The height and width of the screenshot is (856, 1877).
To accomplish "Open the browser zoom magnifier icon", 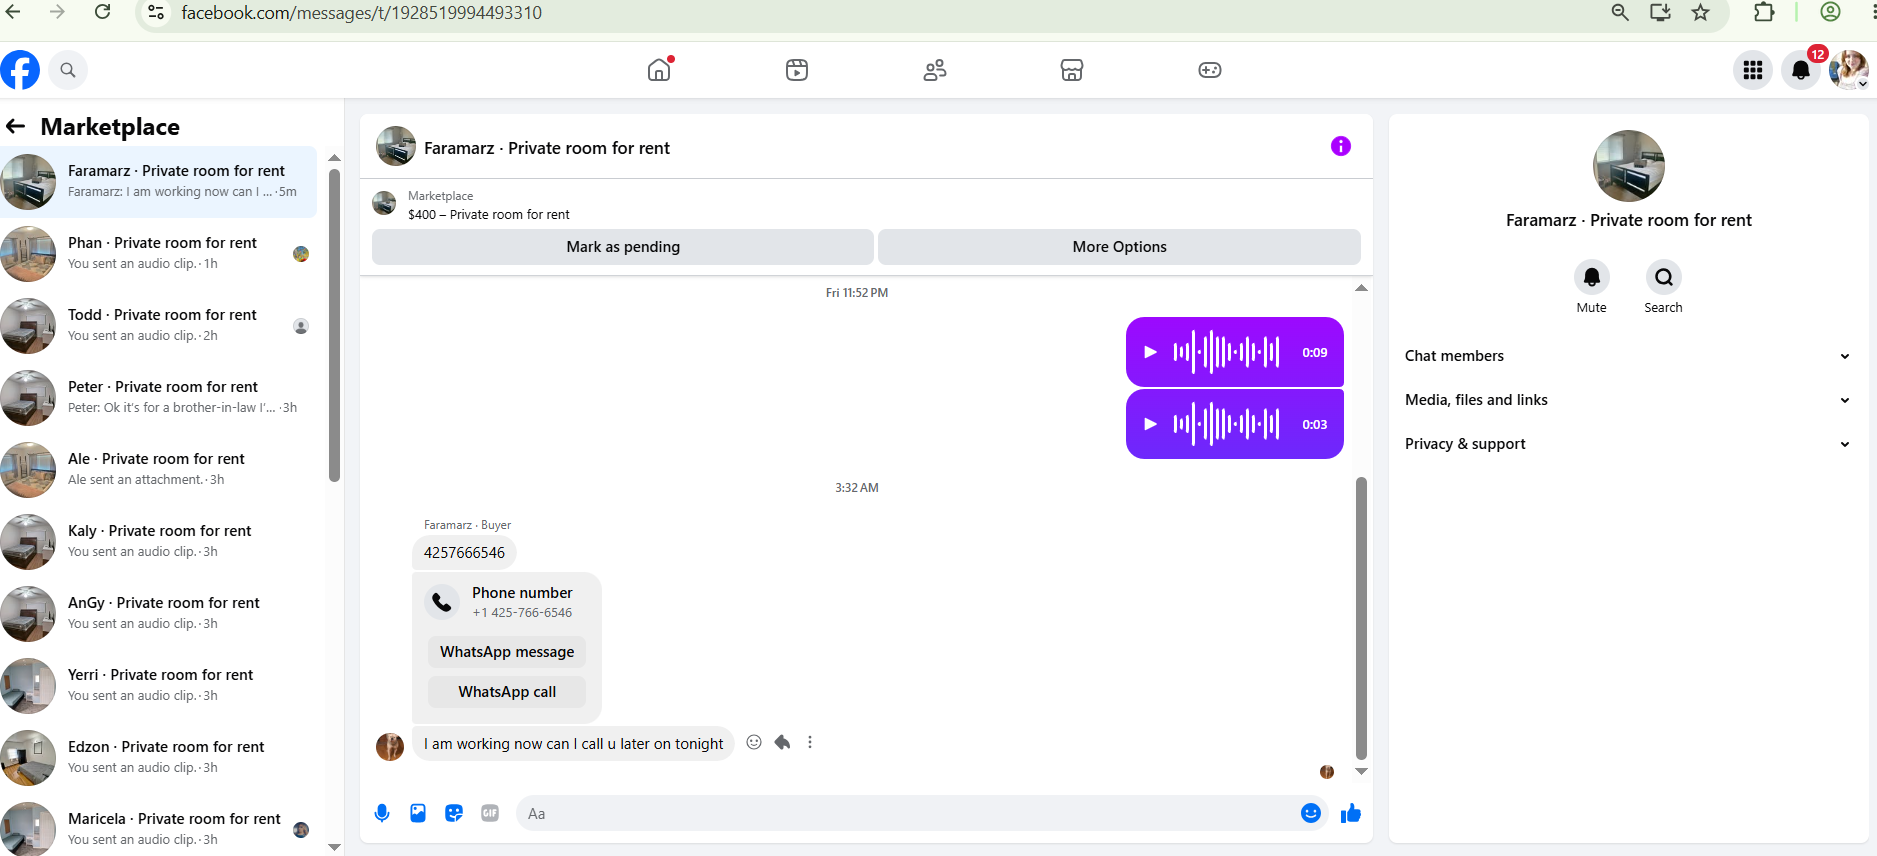I will point(1620,12).
